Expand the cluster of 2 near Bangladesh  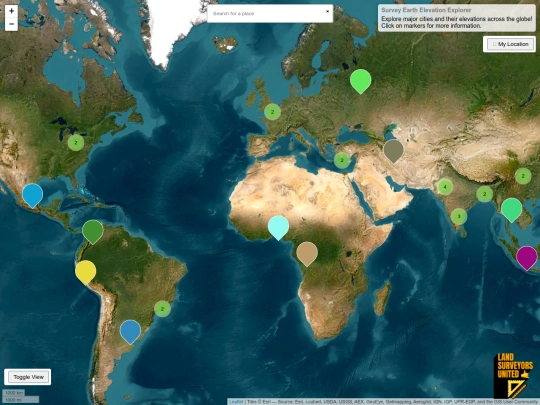pyautogui.click(x=485, y=194)
